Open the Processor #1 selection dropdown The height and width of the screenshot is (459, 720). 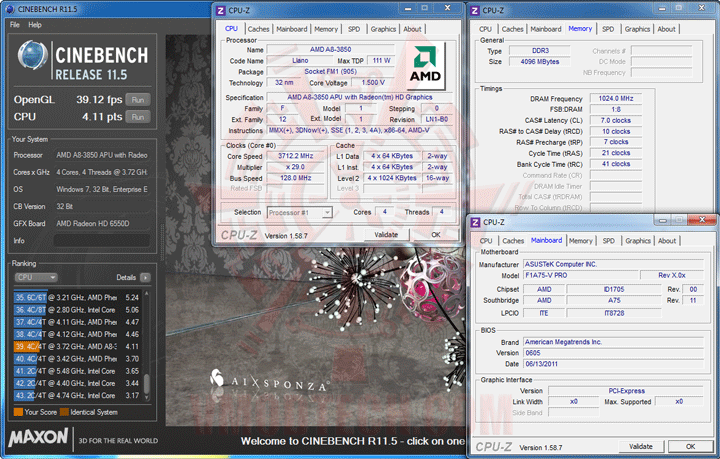(x=299, y=213)
